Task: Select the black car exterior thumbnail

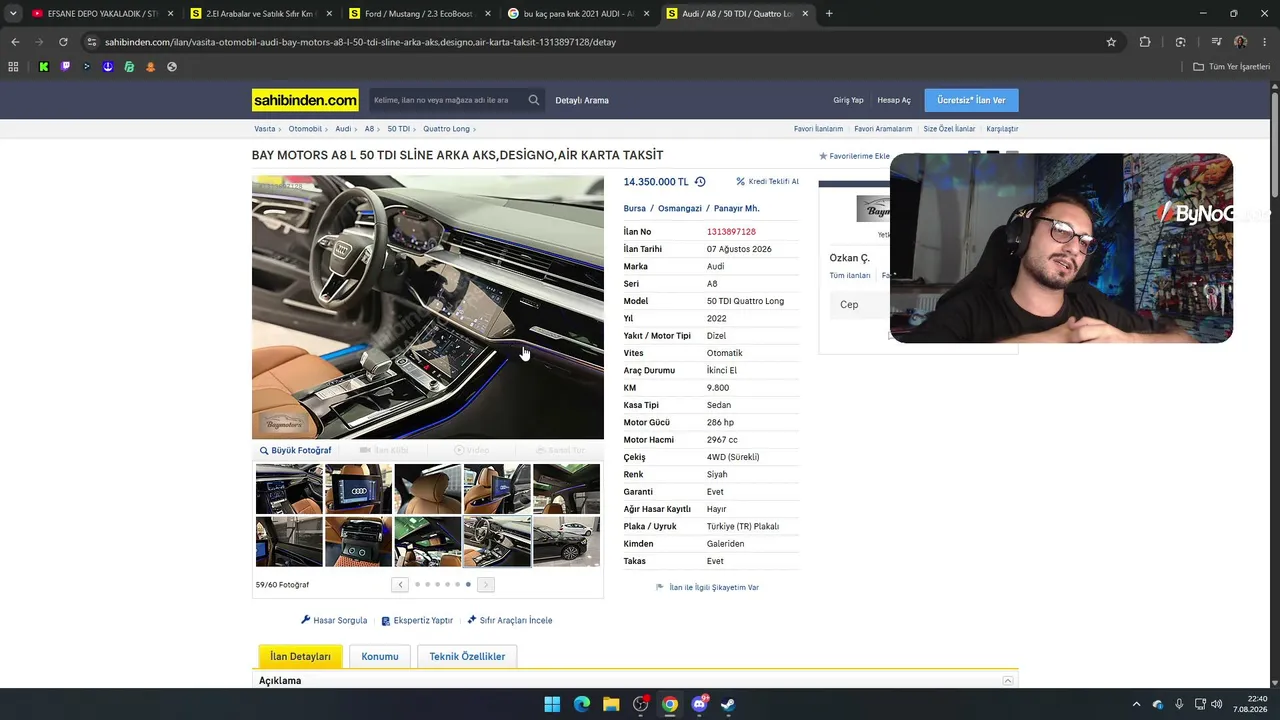Action: (x=566, y=542)
